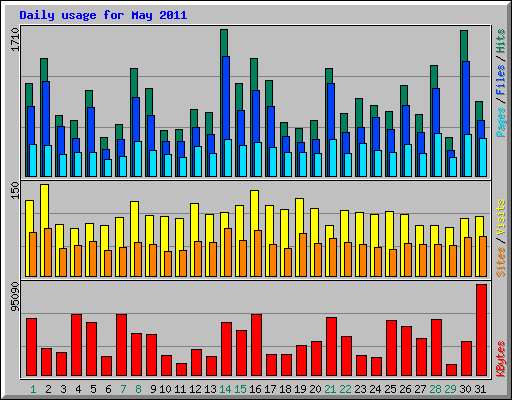The image size is (512, 400).
Task: Select the red KBytes bar for day 16
Action: [x=256, y=345]
